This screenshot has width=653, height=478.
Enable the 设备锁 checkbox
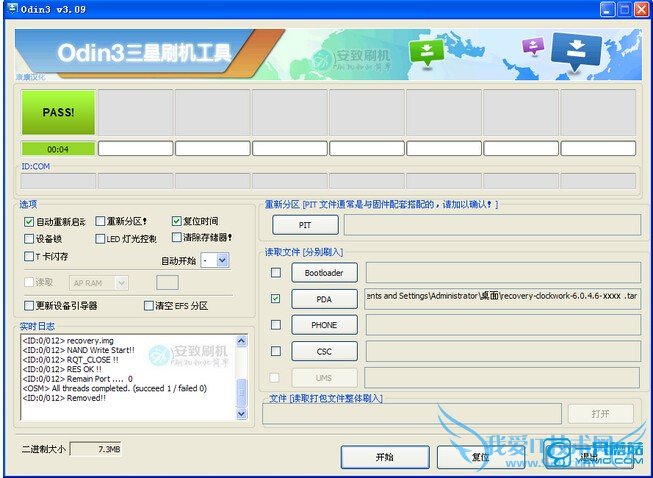[x=29, y=239]
